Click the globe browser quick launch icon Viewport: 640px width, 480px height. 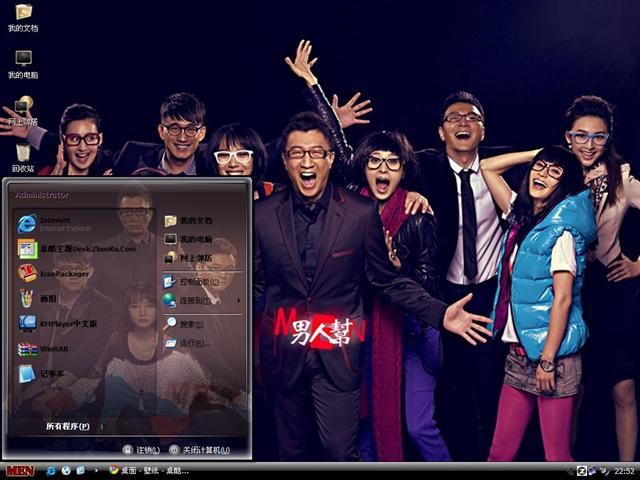tap(66, 471)
